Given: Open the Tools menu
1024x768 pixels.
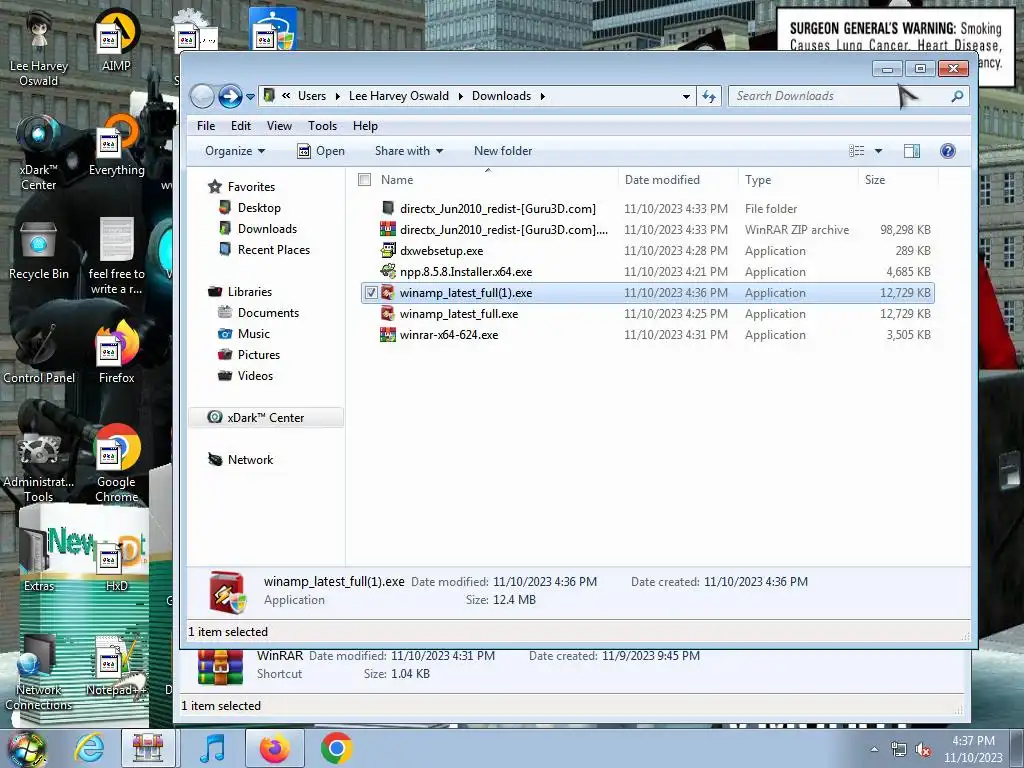Looking at the screenshot, I should coord(322,125).
